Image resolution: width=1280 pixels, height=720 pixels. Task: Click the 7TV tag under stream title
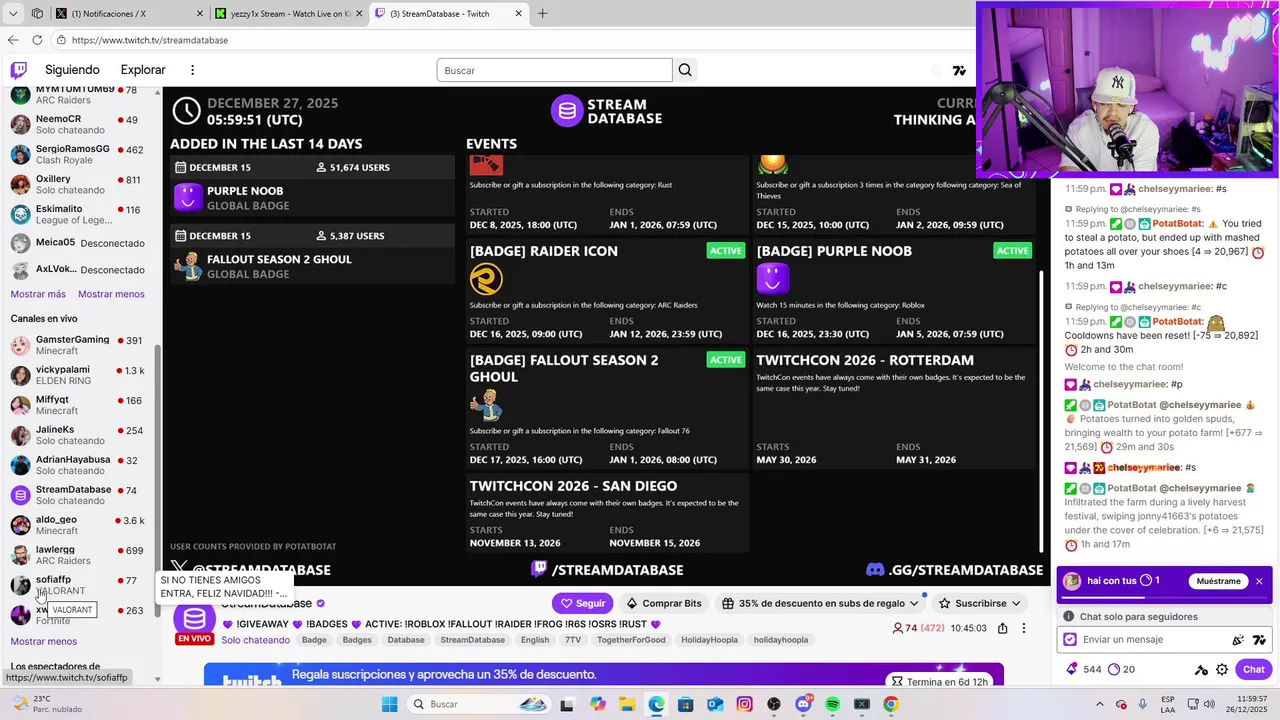pos(573,640)
